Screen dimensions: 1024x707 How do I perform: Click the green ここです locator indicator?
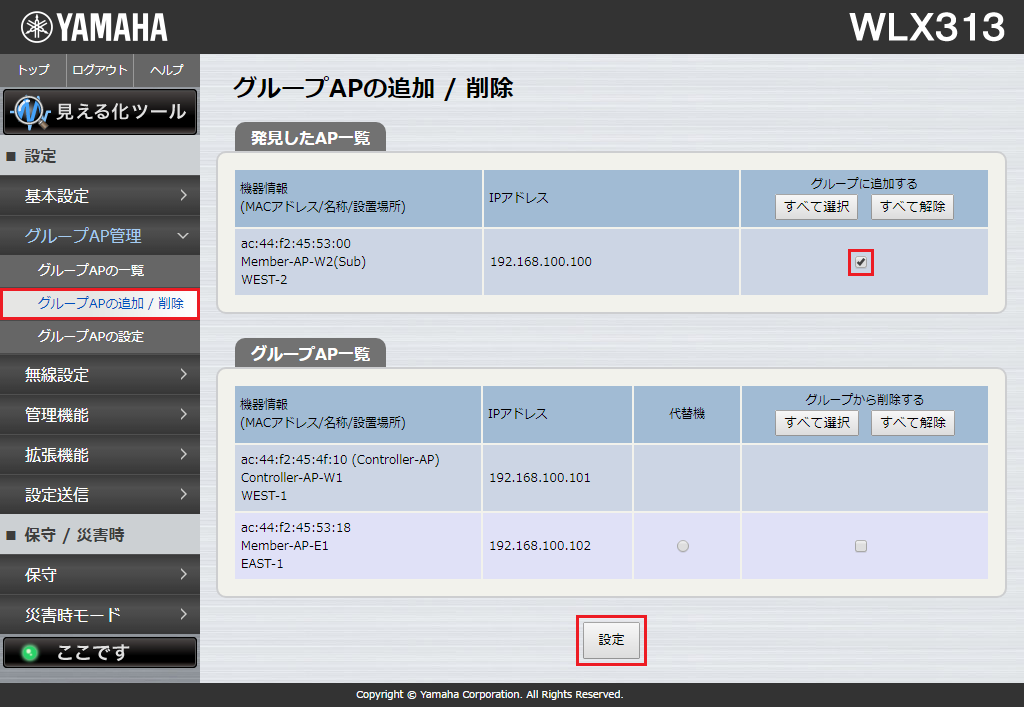pyautogui.click(x=100, y=653)
